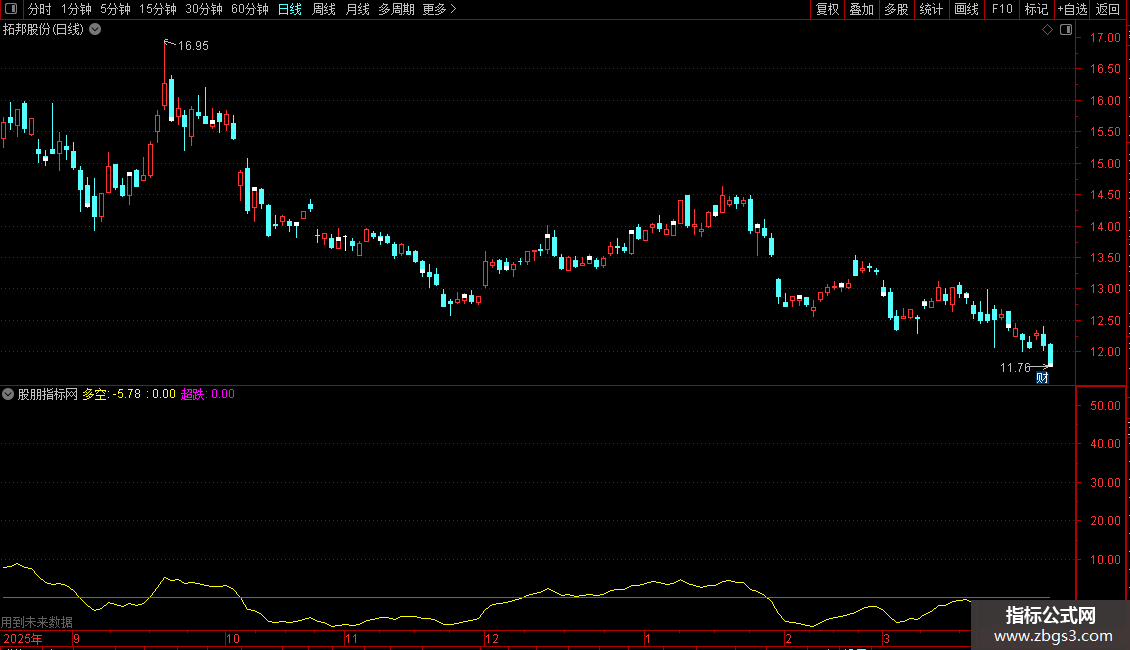
Task: Switch to 周线 weekly chart
Action: pyautogui.click(x=324, y=9)
